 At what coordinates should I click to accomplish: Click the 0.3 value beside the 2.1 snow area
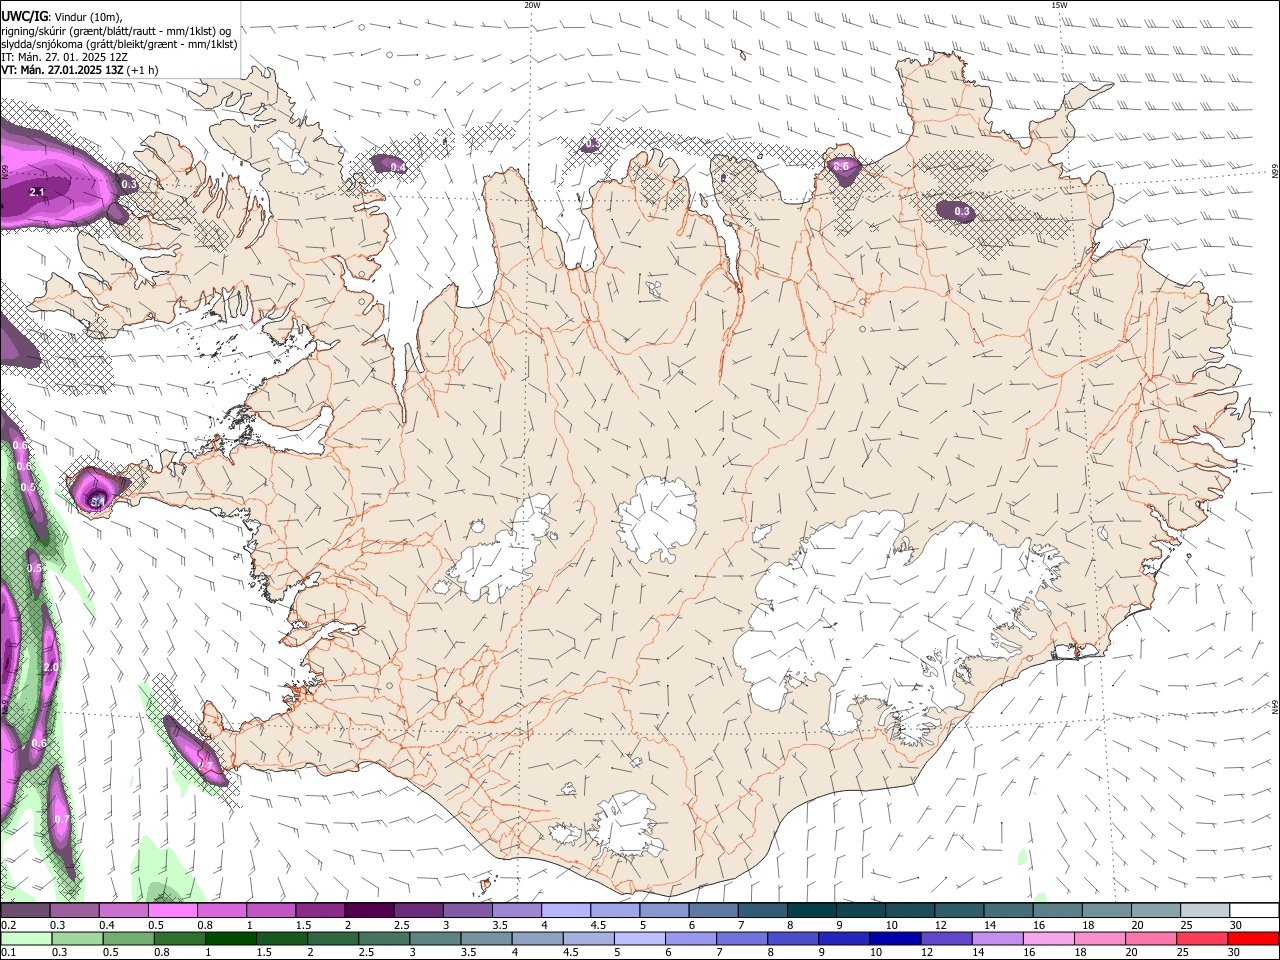pyautogui.click(x=129, y=184)
